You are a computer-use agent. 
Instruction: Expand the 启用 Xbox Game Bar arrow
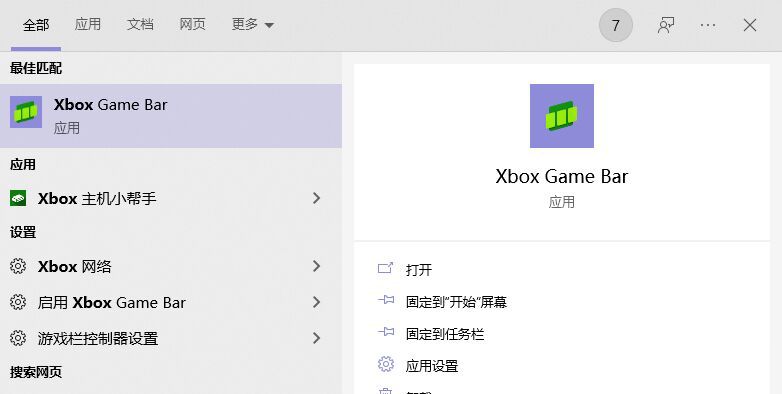pos(316,302)
